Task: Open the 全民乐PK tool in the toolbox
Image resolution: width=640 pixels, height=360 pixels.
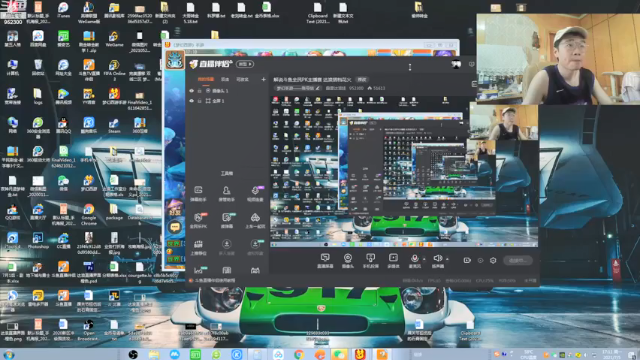Action: click(198, 220)
